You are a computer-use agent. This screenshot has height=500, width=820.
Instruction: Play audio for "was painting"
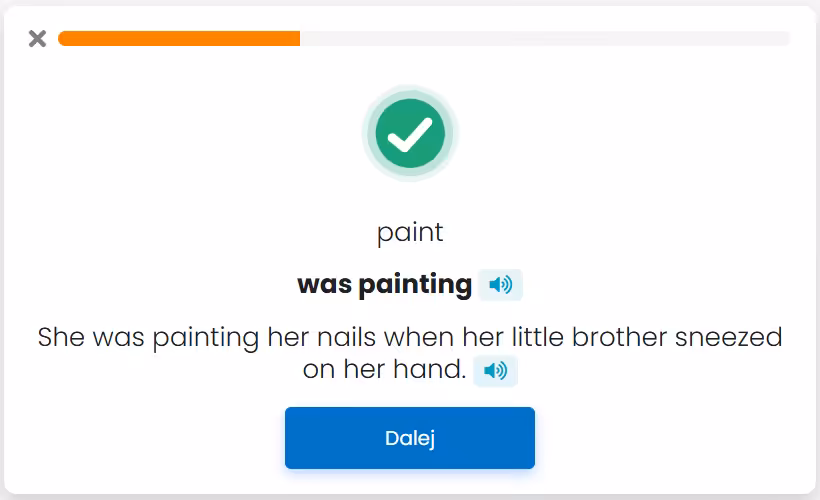(500, 285)
